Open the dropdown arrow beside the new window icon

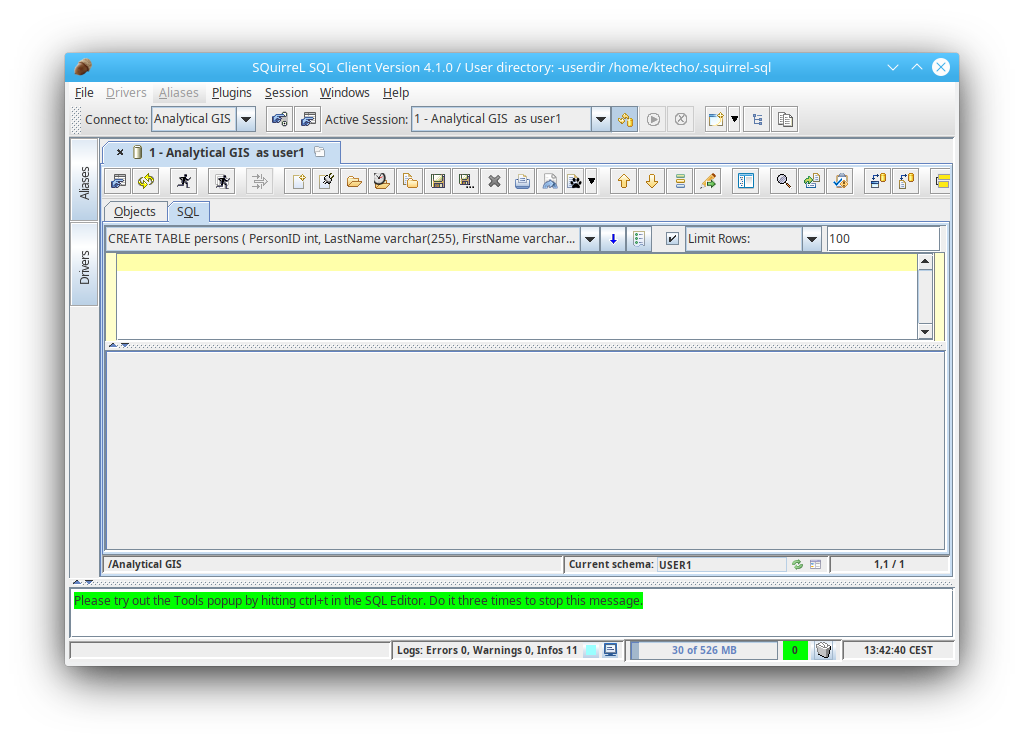pyautogui.click(x=734, y=119)
